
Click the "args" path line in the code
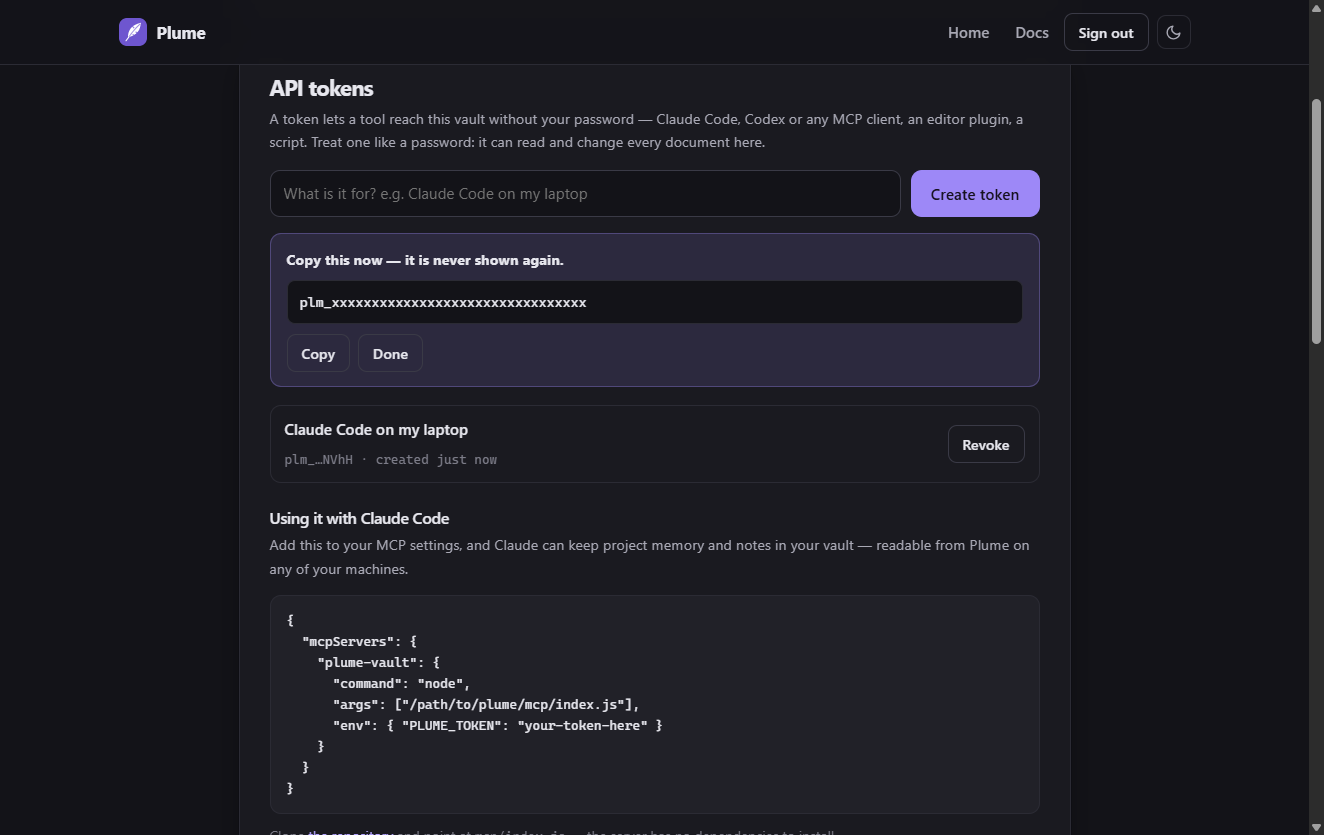click(x=486, y=704)
